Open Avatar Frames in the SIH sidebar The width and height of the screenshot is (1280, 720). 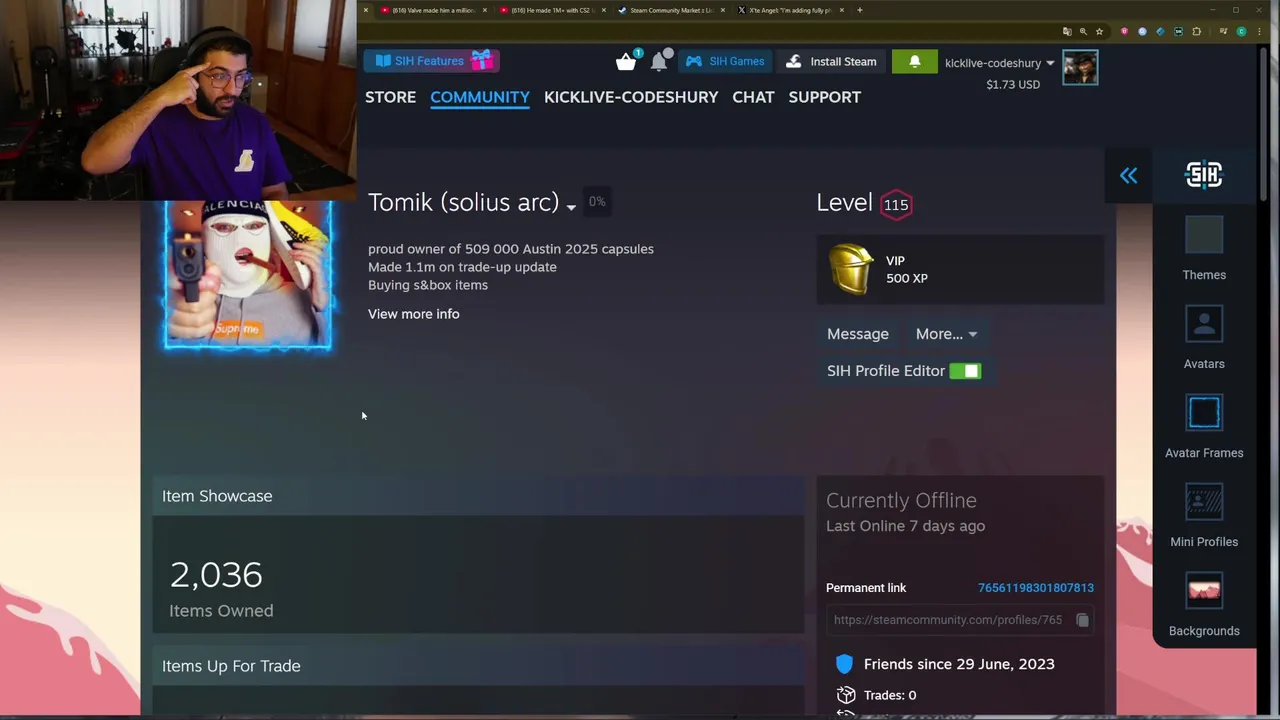point(1204,427)
